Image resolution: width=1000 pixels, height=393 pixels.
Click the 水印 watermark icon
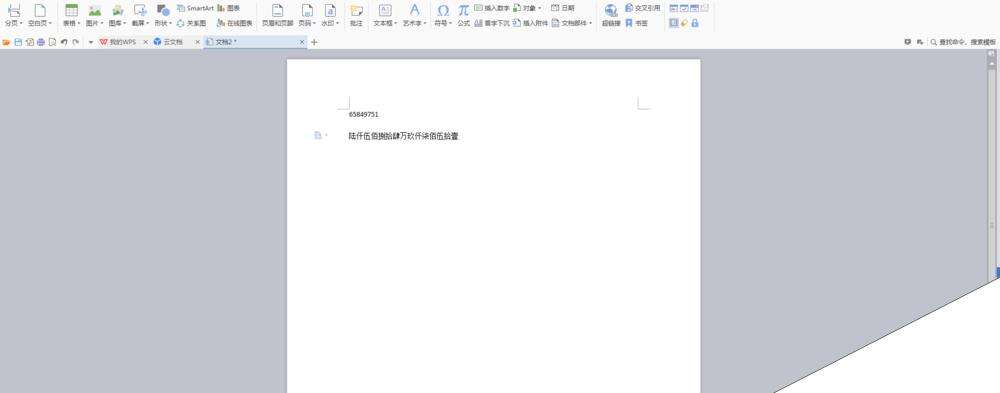point(330,10)
